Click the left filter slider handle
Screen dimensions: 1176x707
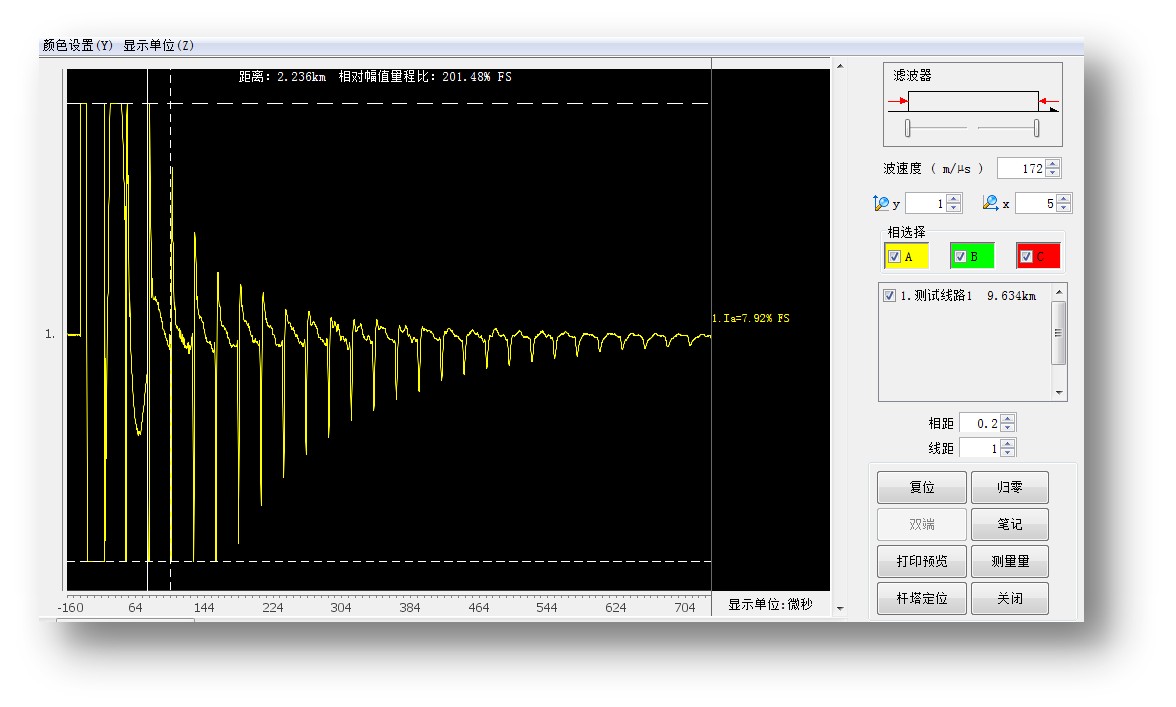click(x=908, y=128)
